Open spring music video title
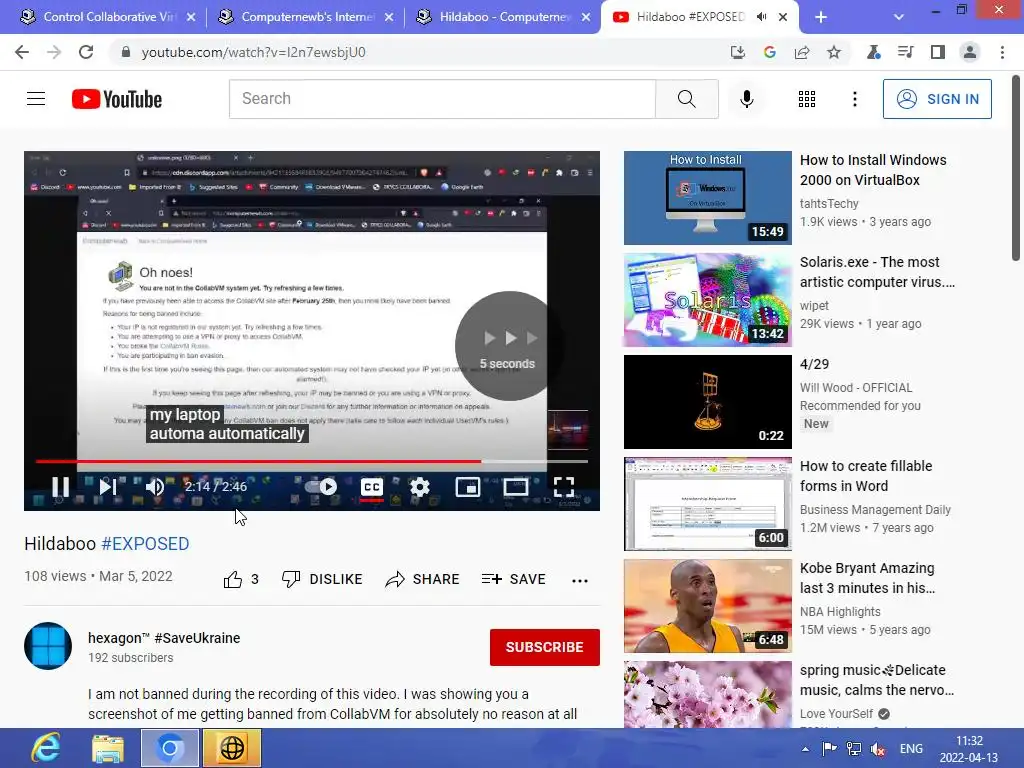 click(x=876, y=680)
